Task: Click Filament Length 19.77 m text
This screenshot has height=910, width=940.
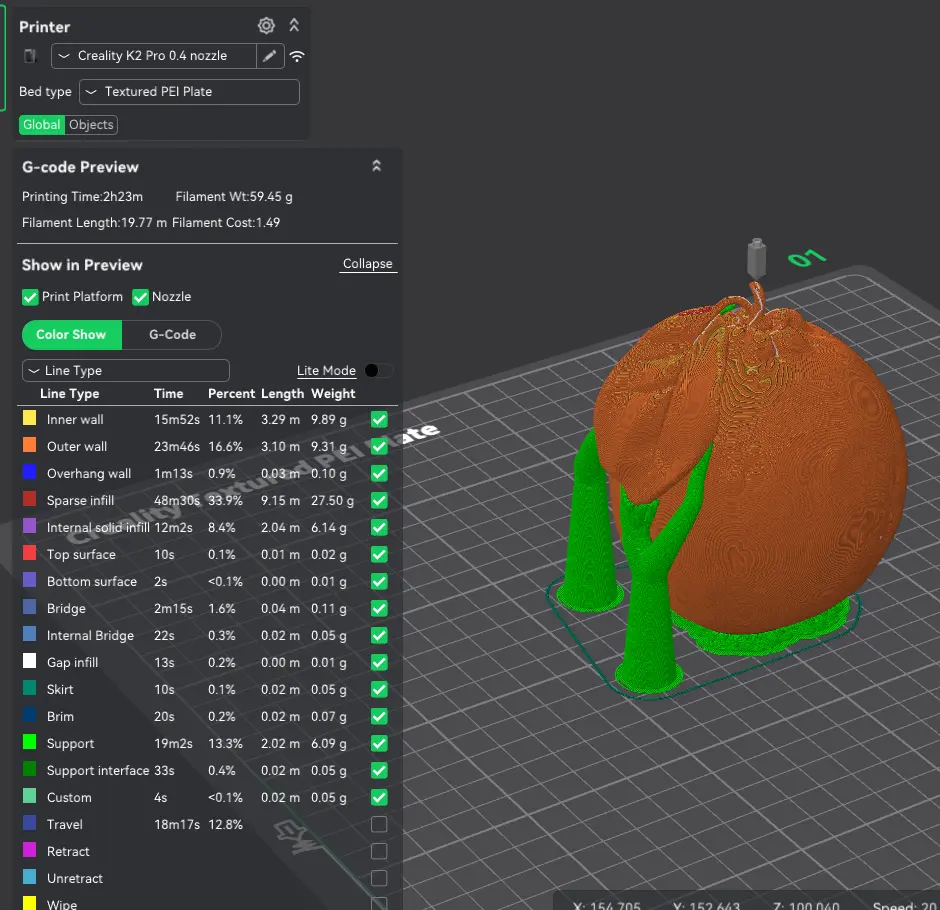Action: pos(94,222)
